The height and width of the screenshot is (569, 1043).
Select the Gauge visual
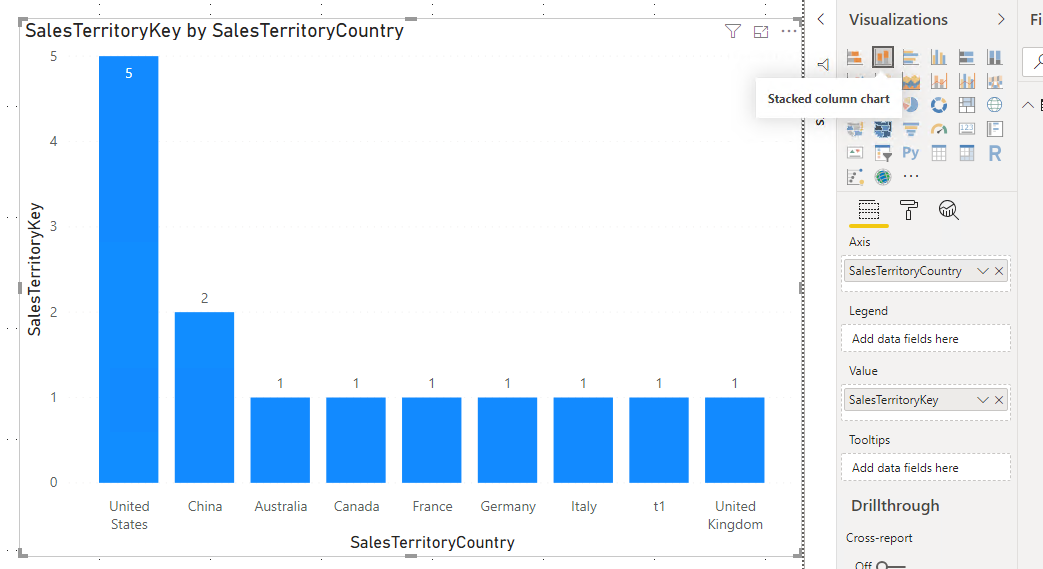pos(939,129)
